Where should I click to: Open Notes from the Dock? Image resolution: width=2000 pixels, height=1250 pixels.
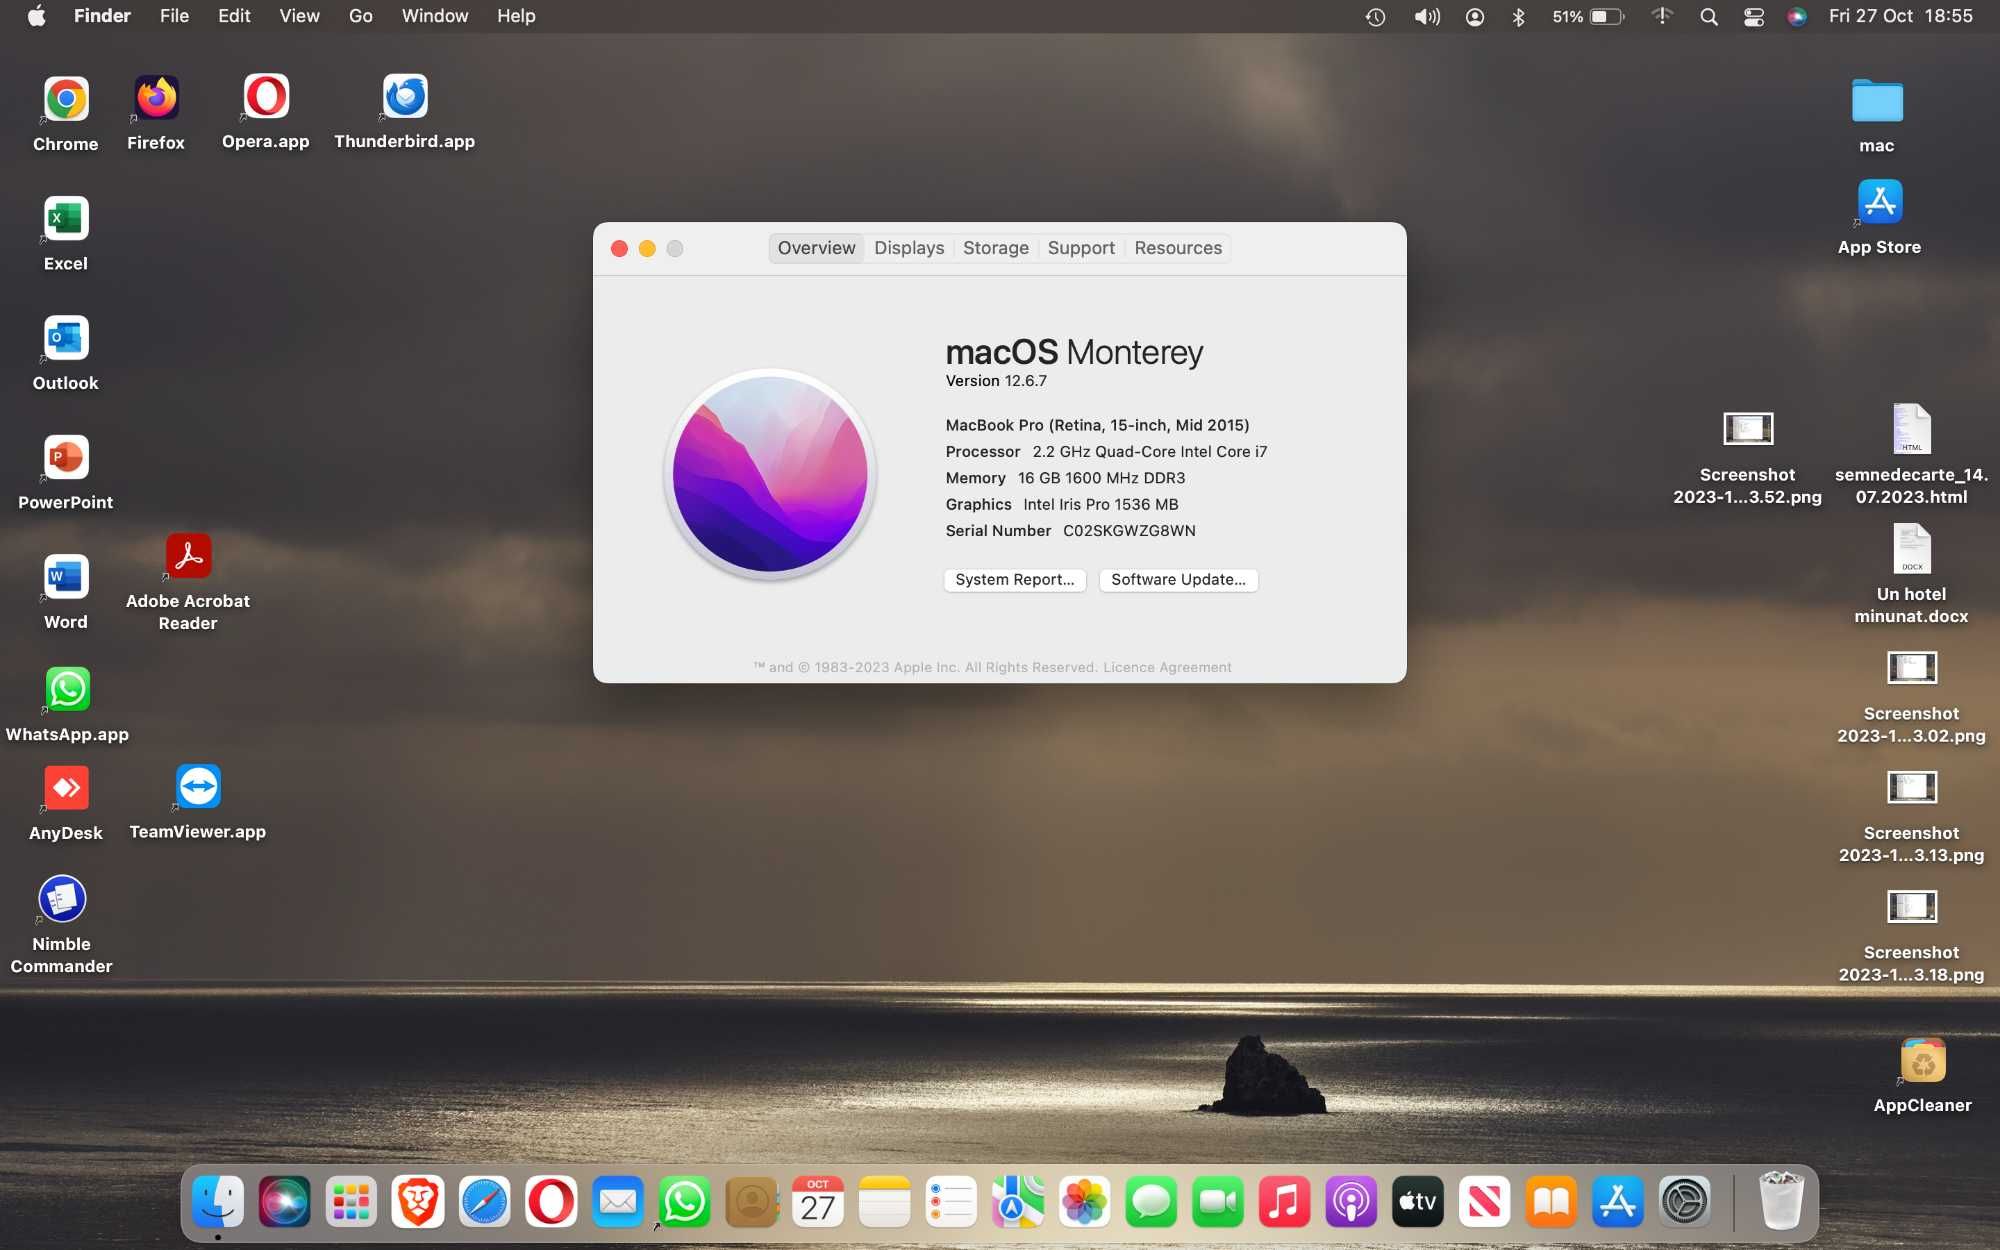885,1201
